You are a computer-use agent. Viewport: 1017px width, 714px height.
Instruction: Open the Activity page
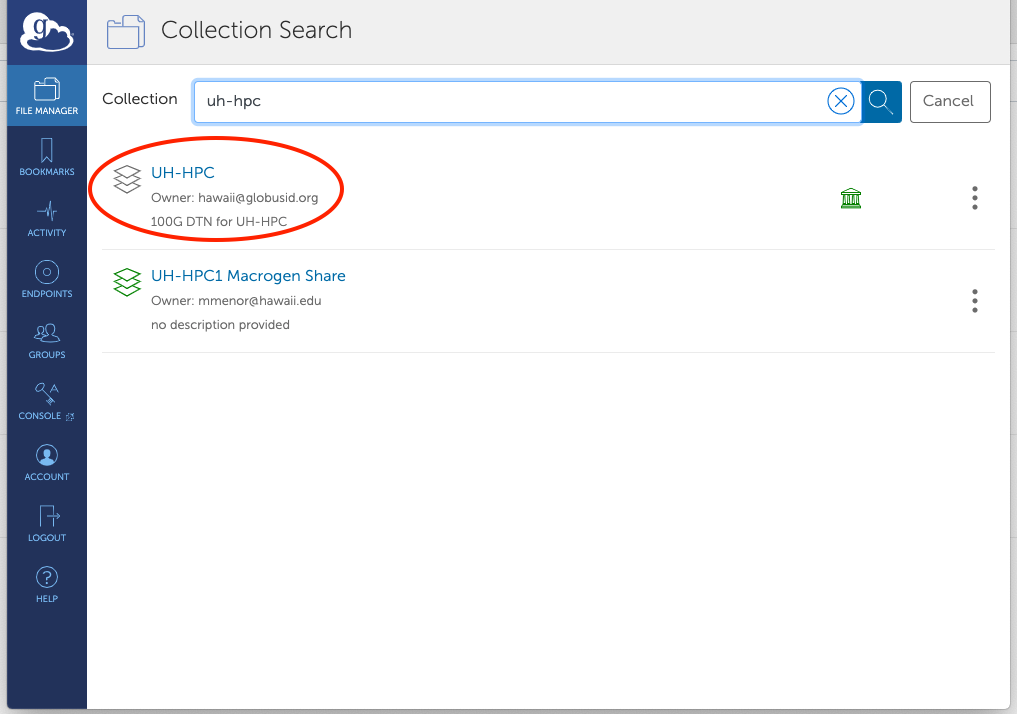47,219
